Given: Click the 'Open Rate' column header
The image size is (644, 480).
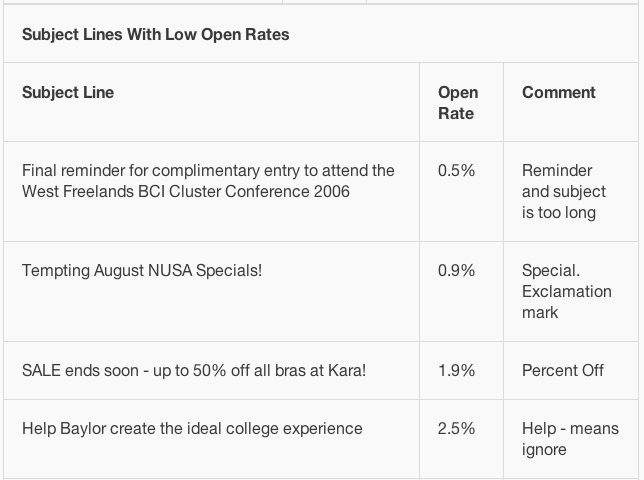Looking at the screenshot, I should 458,103.
